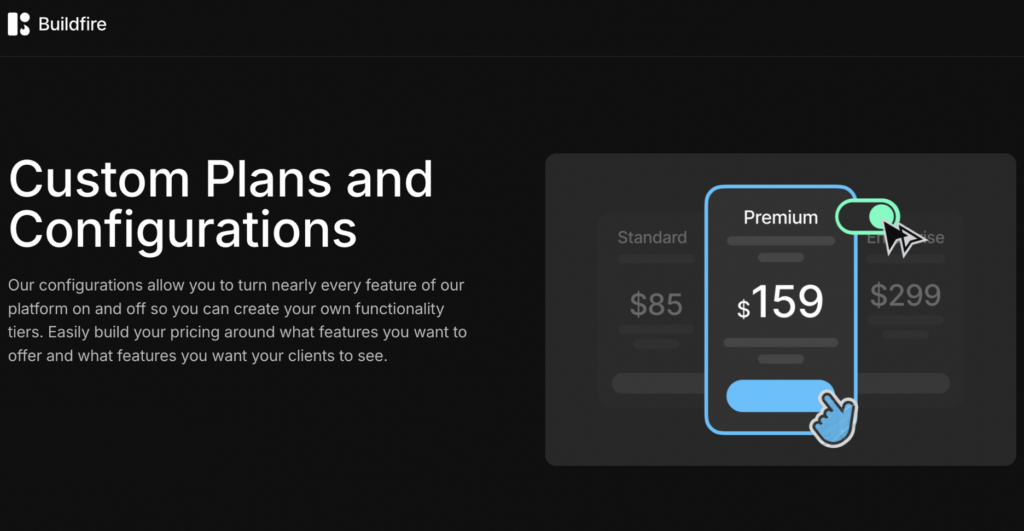
Task: Click the $299 Enterprise price
Action: 905,295
